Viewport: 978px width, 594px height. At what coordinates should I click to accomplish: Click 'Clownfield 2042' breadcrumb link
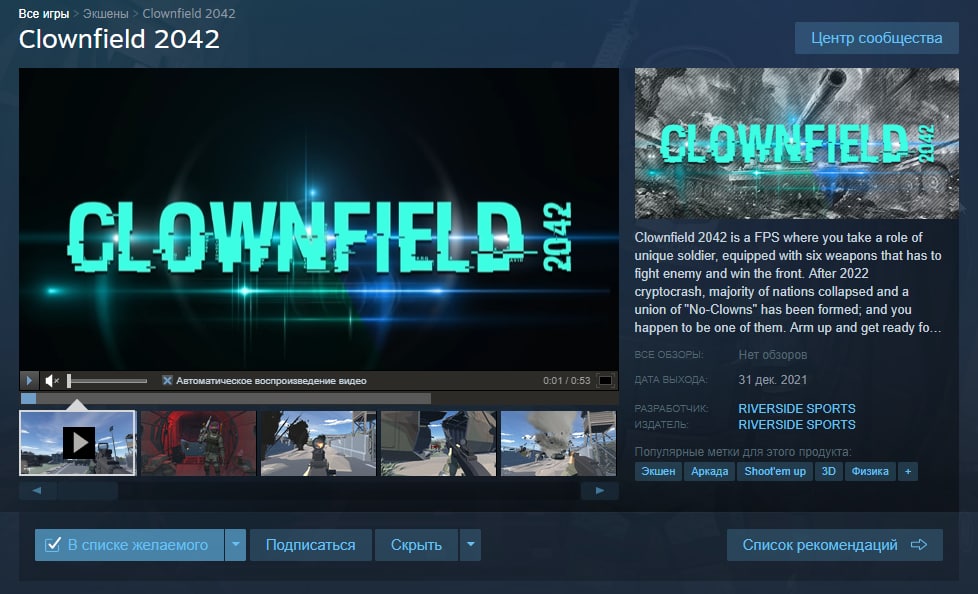click(x=189, y=13)
